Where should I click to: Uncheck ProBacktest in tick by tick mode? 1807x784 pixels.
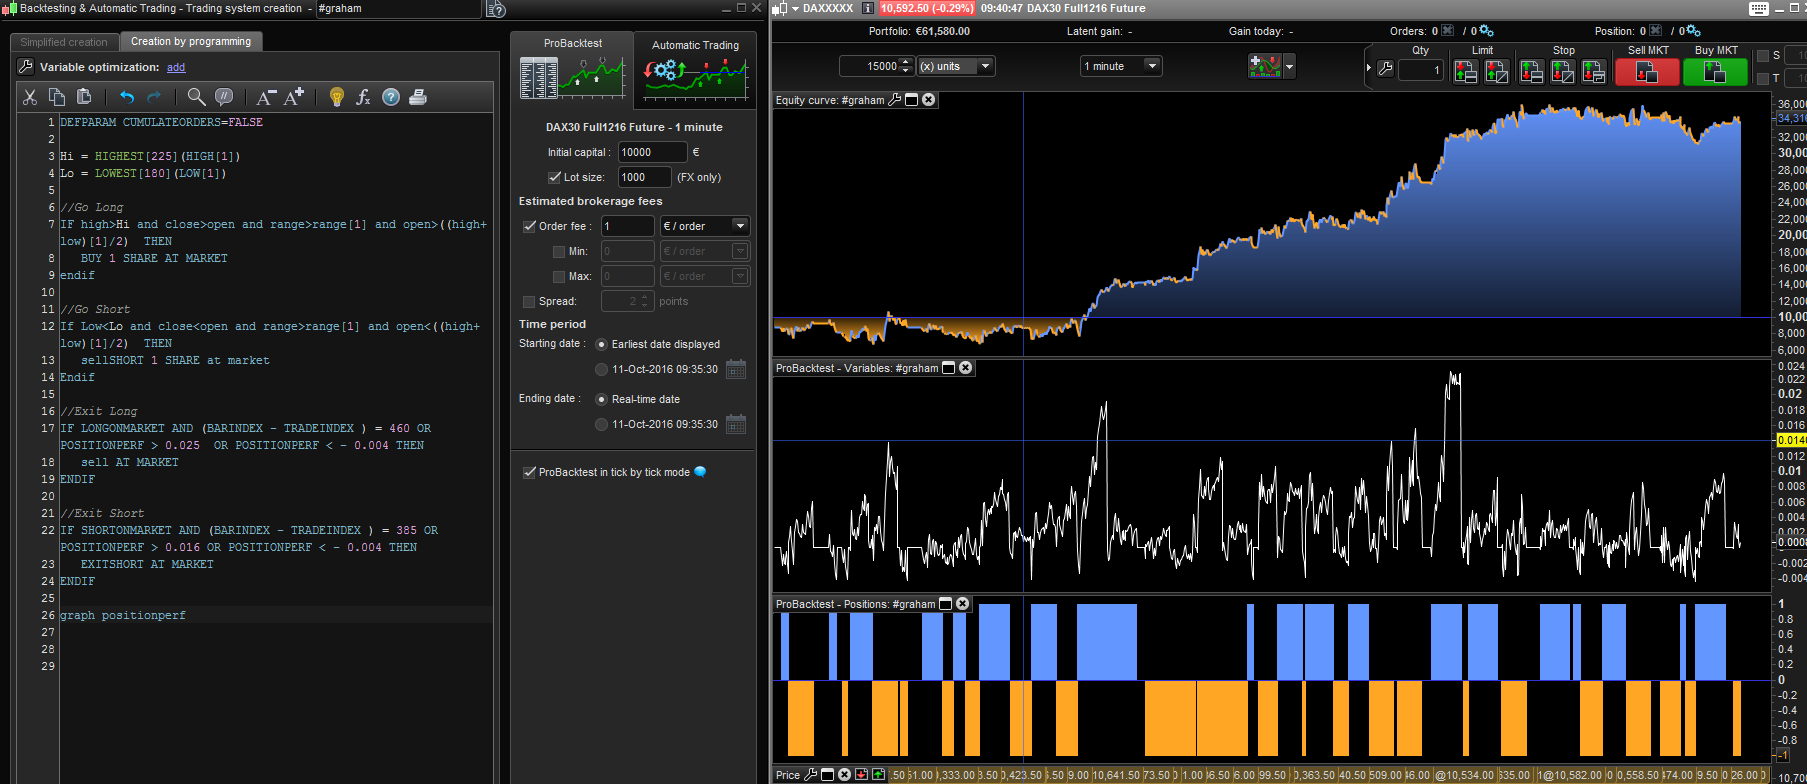[x=530, y=472]
